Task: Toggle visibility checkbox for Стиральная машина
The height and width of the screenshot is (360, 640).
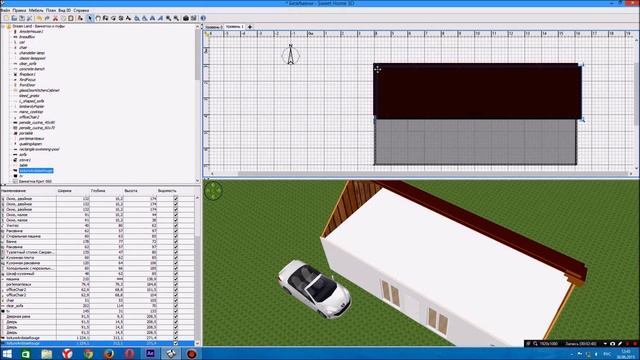Action: (176, 236)
